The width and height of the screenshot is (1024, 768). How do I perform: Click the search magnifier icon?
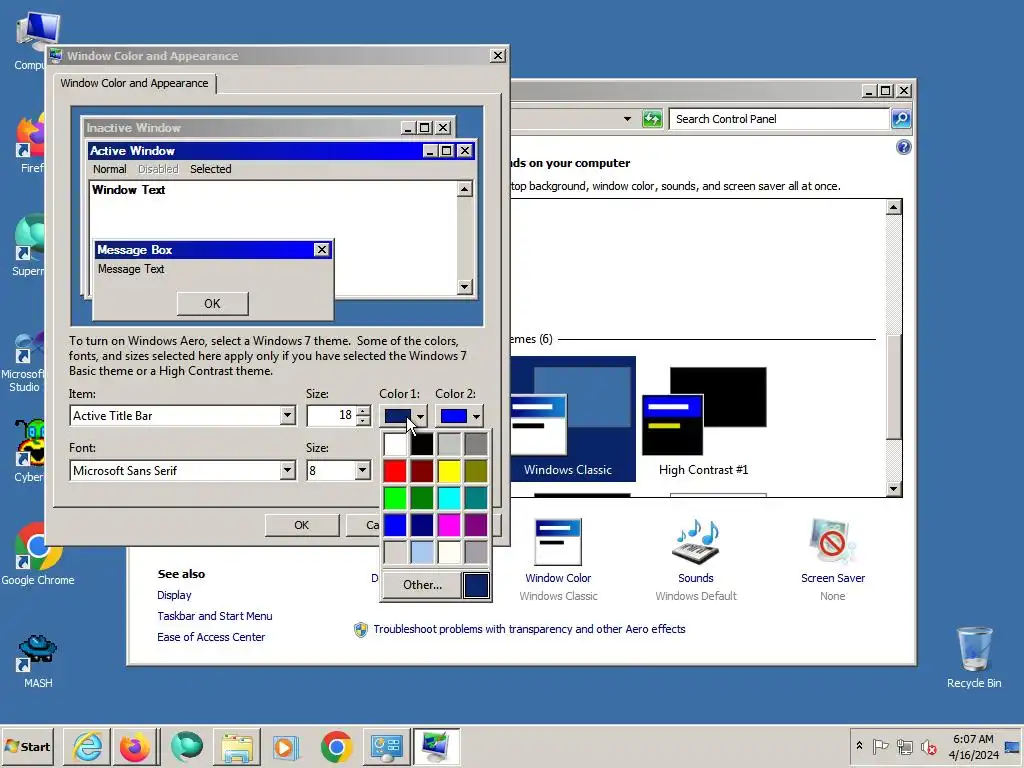(x=901, y=119)
